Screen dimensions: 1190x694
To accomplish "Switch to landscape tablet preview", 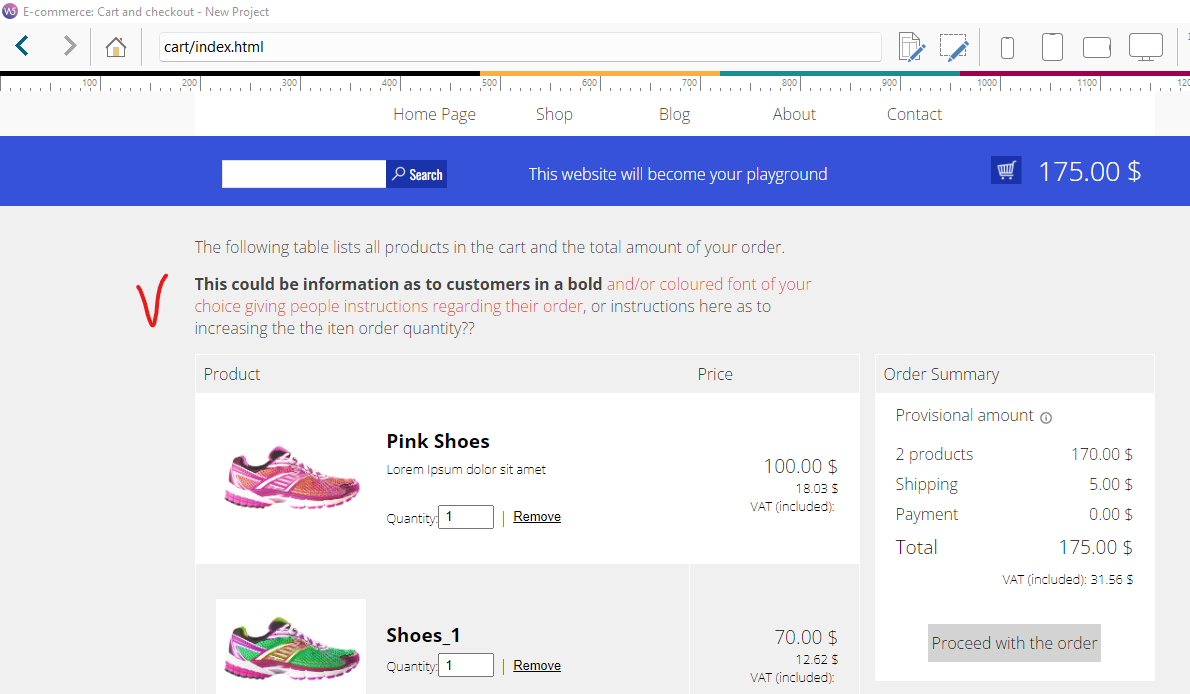I will [1097, 47].
